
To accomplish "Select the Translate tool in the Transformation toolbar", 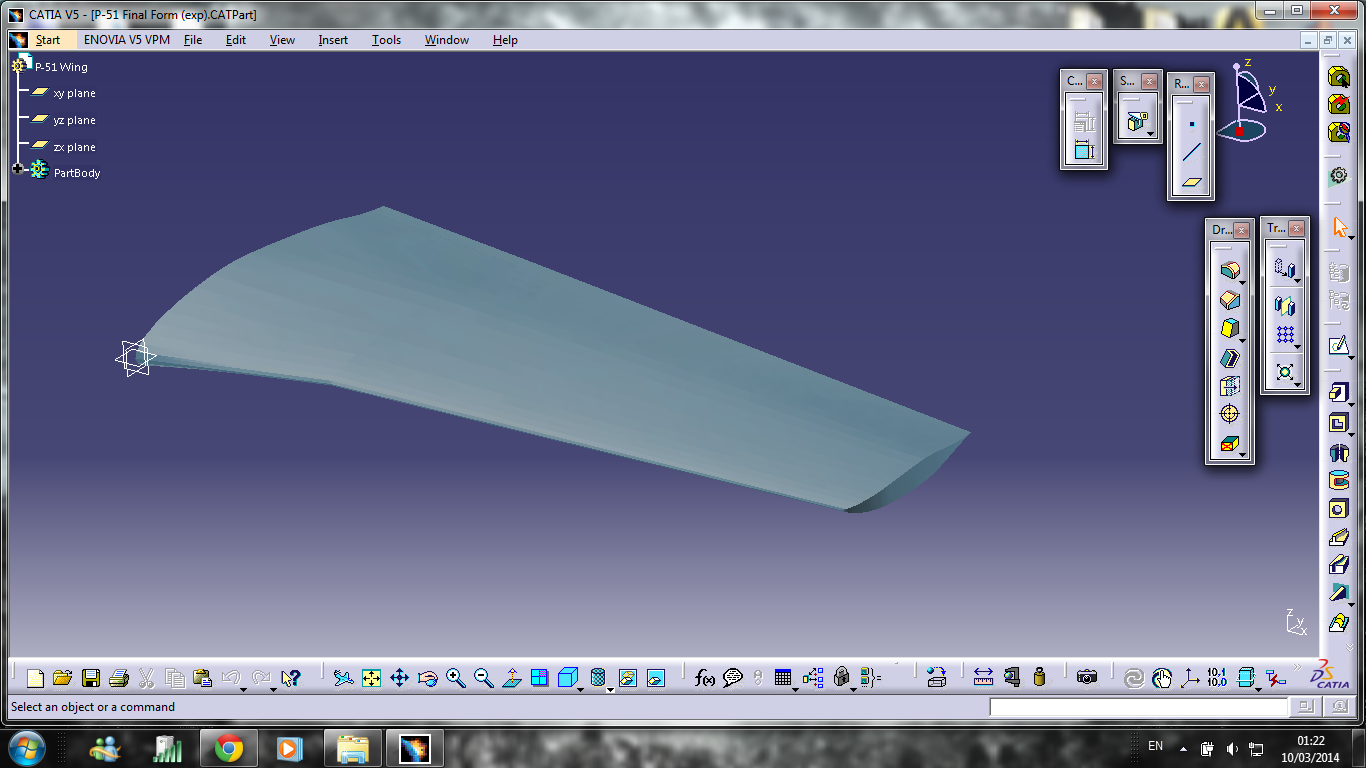I will point(1285,267).
